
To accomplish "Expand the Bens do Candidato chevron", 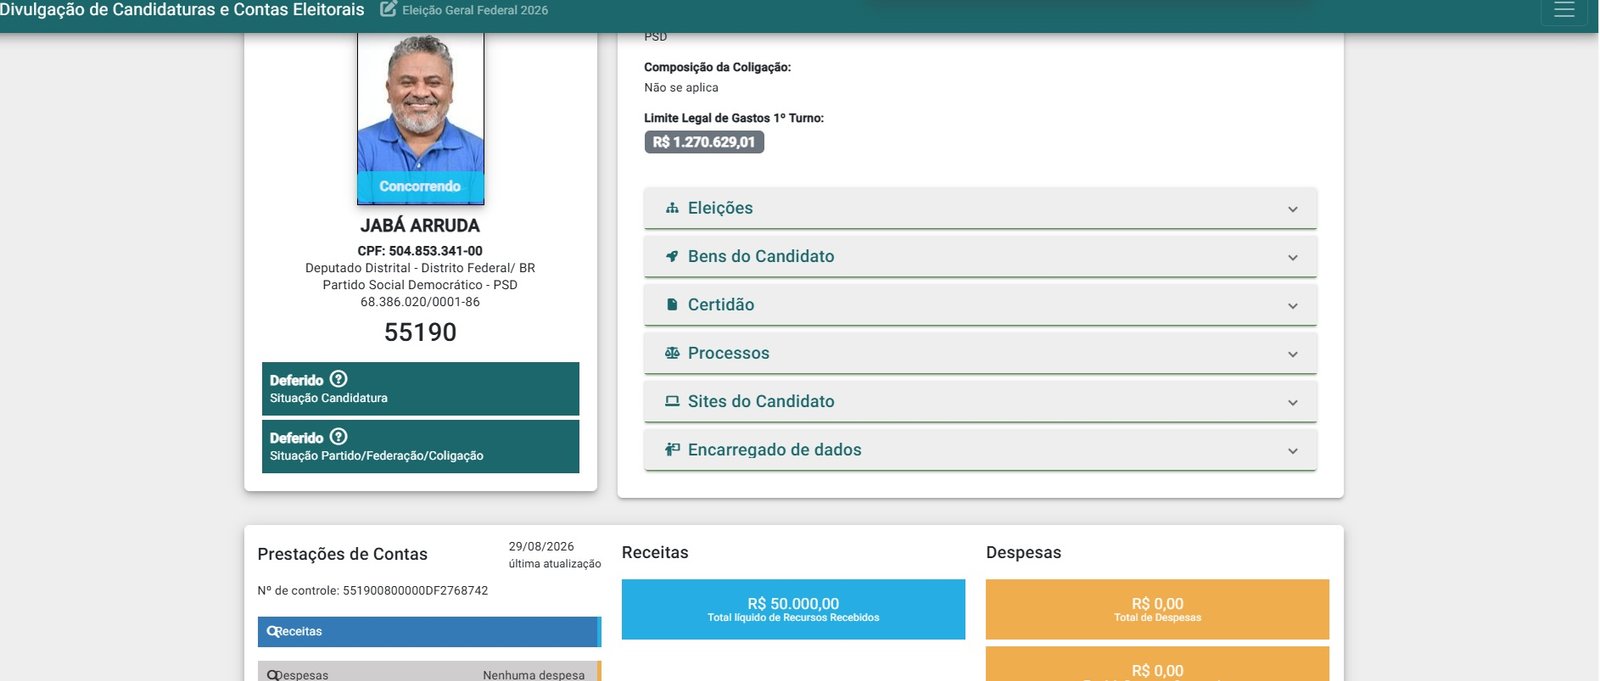I will 1292,257.
